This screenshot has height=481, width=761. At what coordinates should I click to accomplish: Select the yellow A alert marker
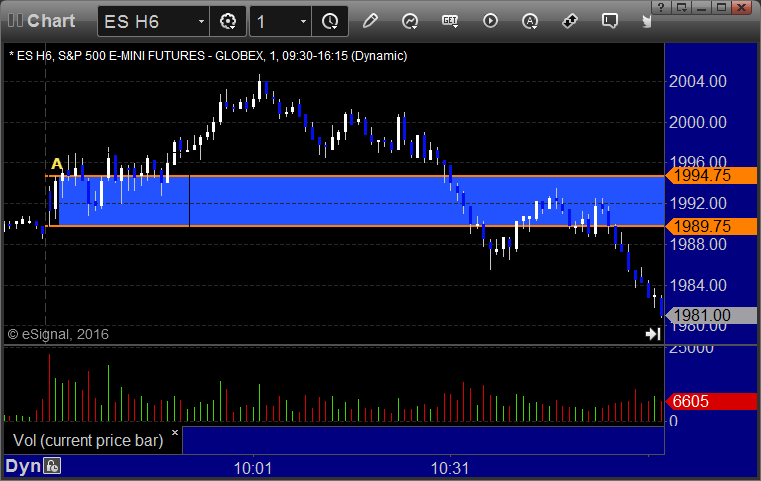[57, 164]
